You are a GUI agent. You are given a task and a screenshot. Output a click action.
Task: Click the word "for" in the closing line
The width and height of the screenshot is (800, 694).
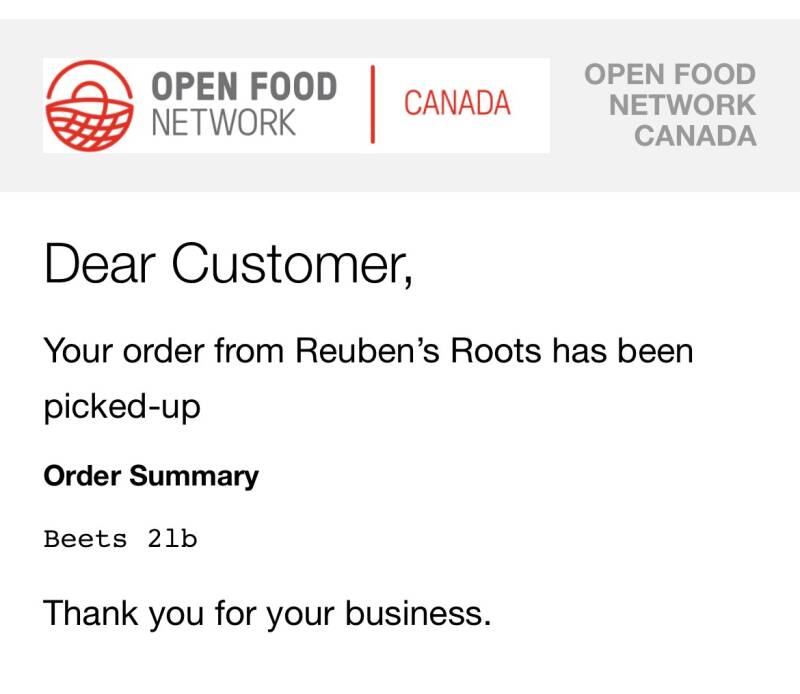point(235,613)
